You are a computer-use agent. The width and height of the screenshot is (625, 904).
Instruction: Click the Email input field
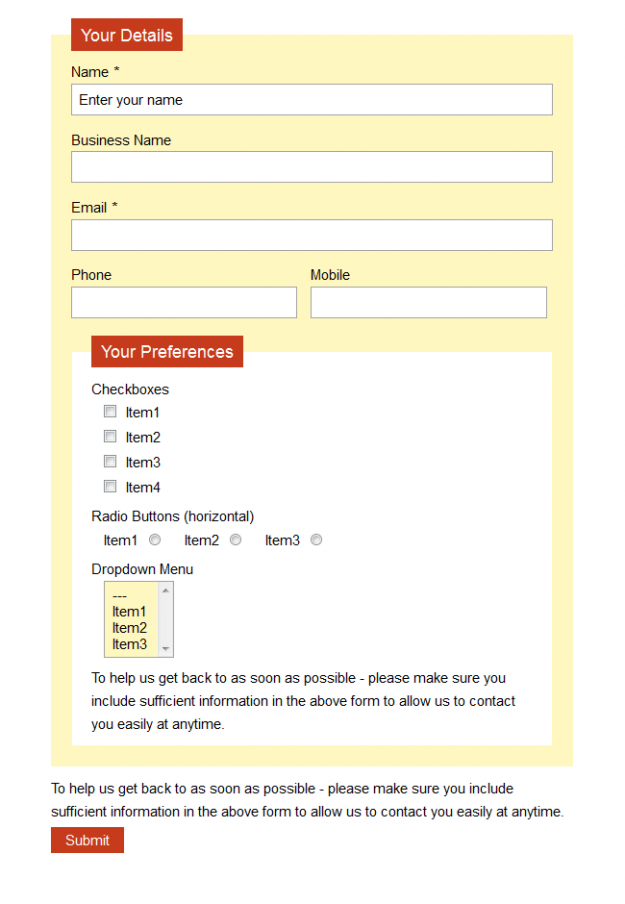pos(311,235)
